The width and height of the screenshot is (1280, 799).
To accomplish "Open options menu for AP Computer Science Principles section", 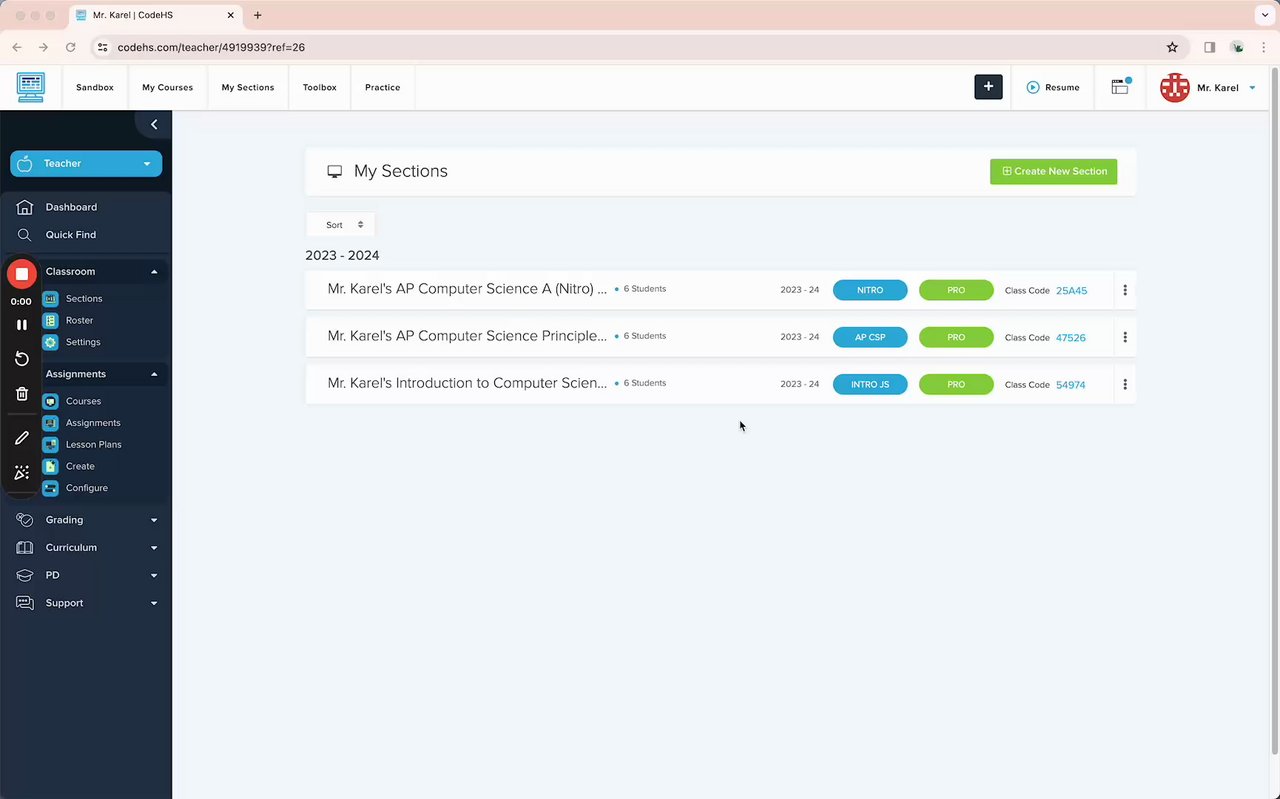I will [1125, 337].
